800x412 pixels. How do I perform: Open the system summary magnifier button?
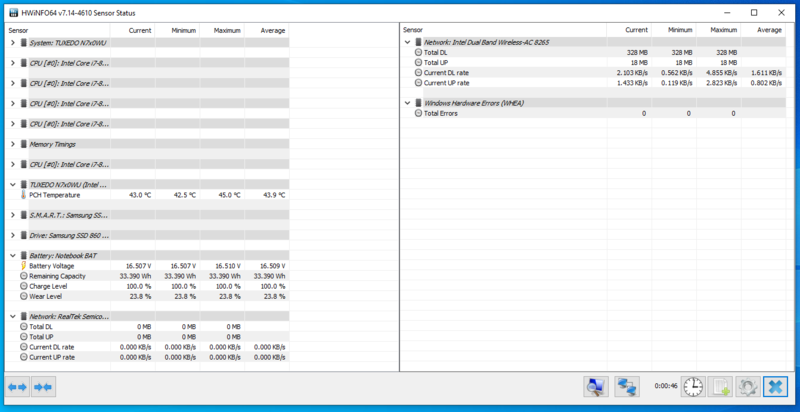click(x=595, y=387)
